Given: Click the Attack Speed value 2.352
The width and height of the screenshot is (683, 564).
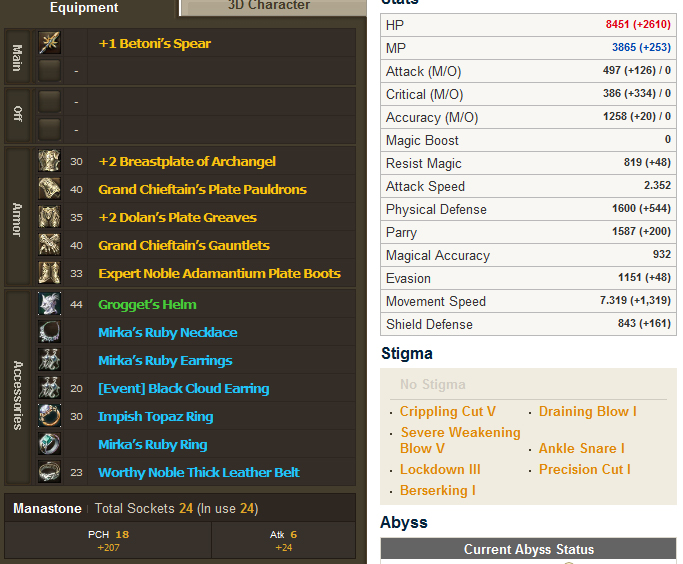Looking at the screenshot, I should [657, 185].
